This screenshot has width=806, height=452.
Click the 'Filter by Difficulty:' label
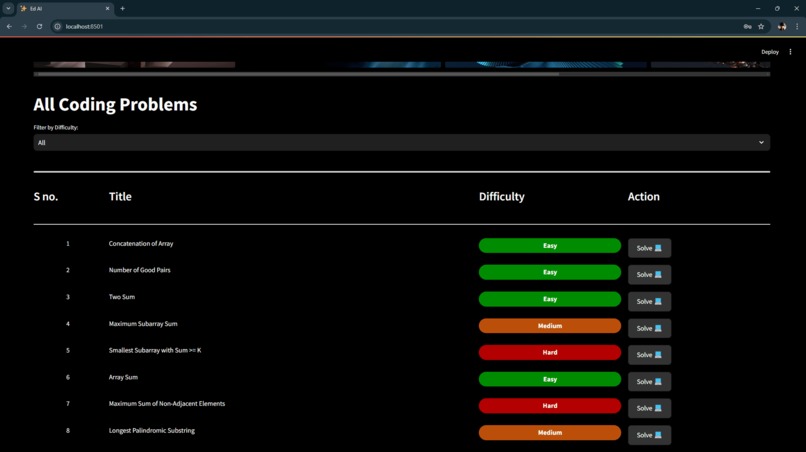56,128
